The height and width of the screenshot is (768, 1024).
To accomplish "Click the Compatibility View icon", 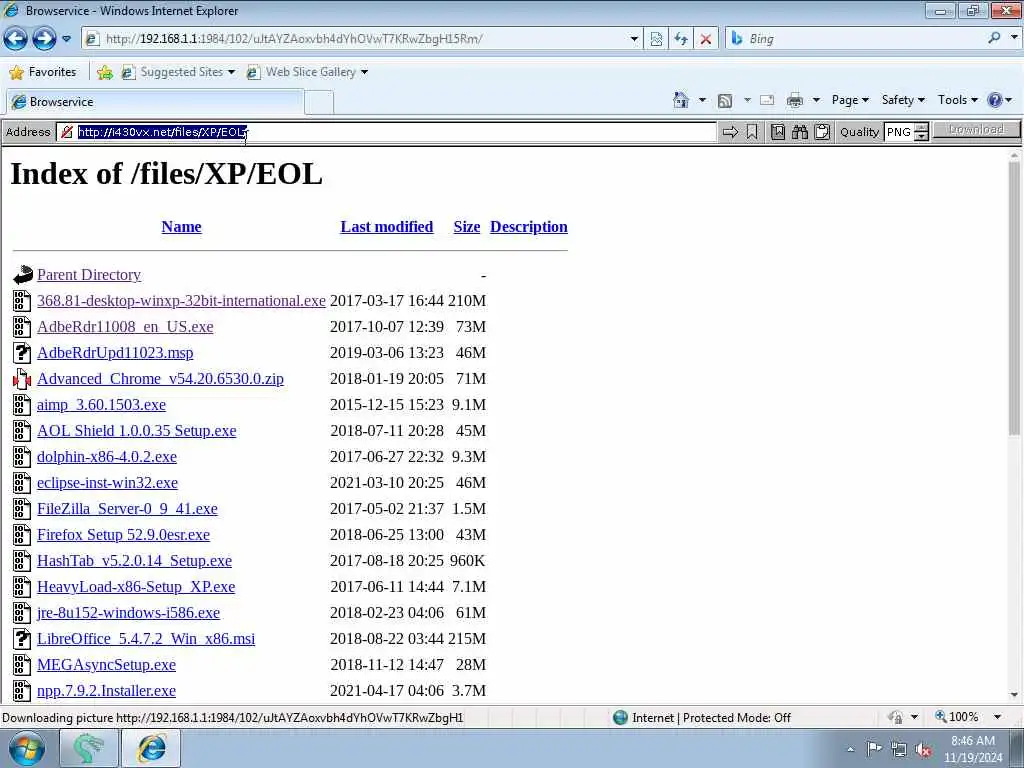I will (x=656, y=39).
